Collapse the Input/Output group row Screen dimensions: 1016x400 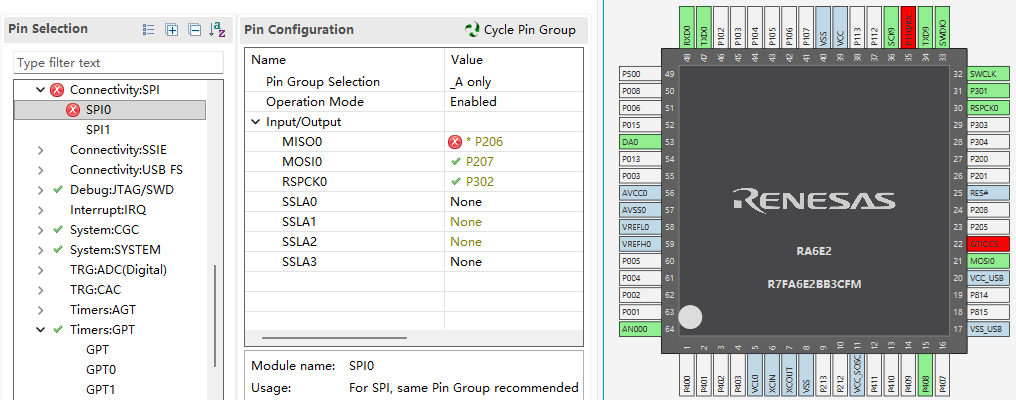[x=255, y=122]
